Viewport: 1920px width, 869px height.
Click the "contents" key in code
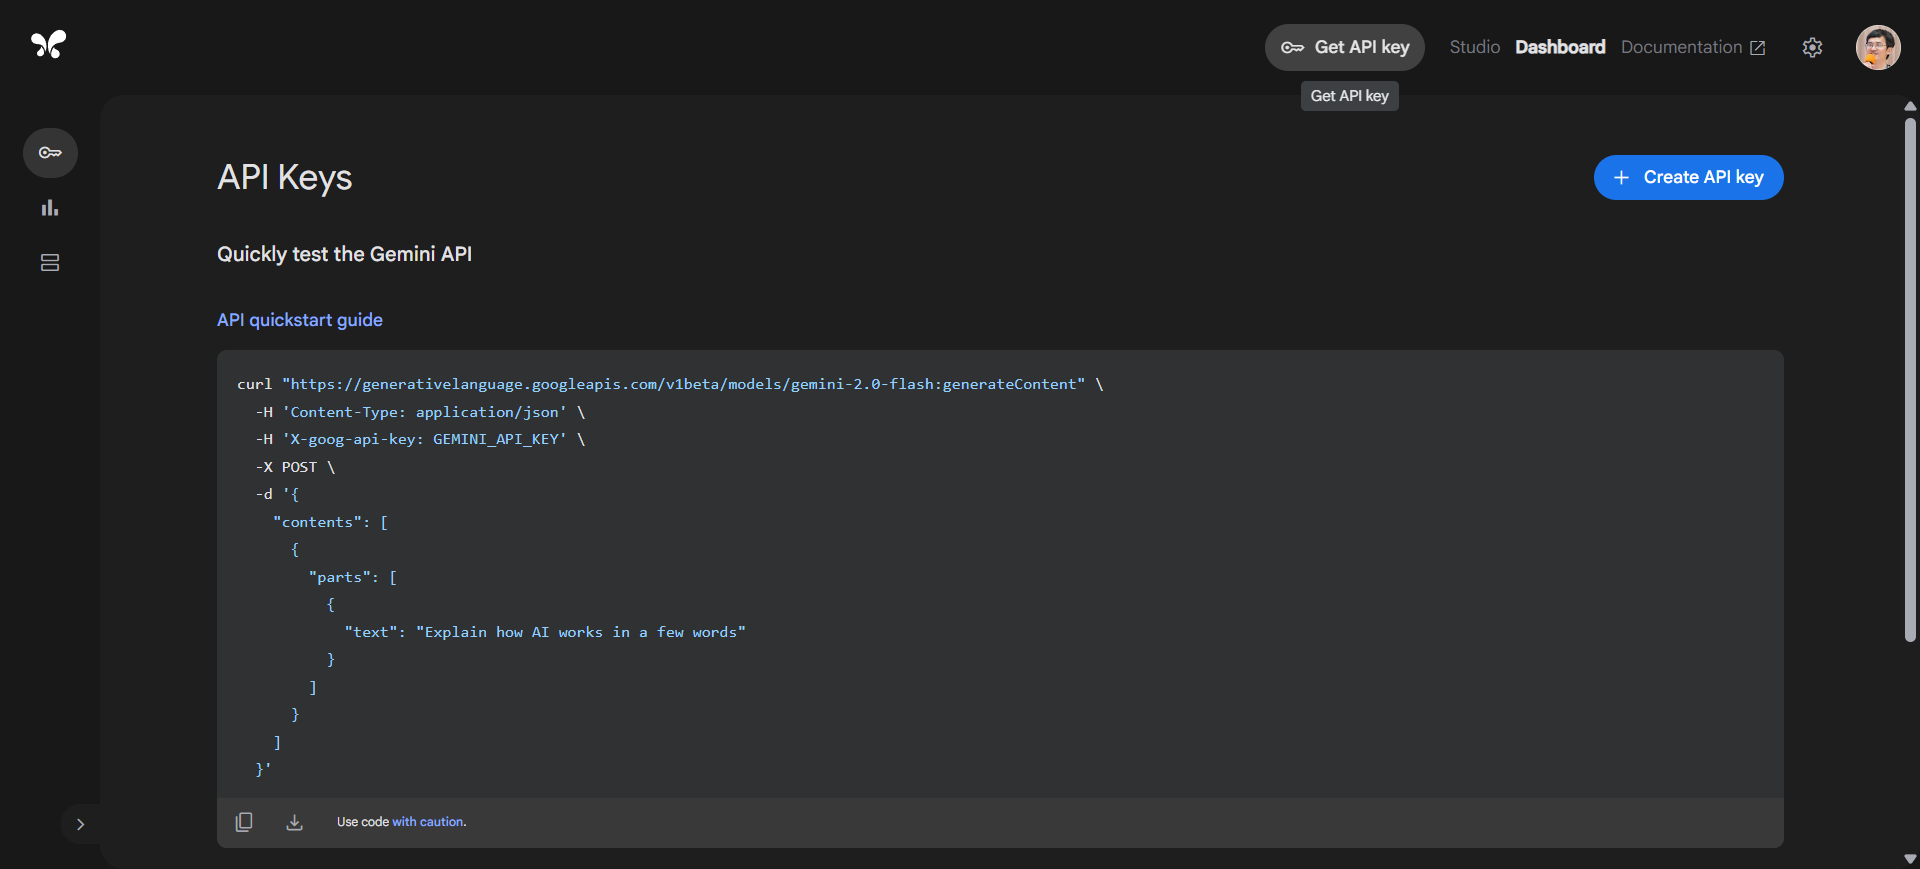(x=317, y=522)
